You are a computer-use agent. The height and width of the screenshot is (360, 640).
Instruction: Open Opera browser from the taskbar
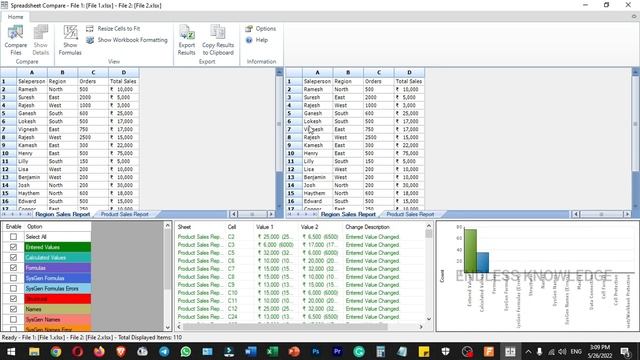78,351
